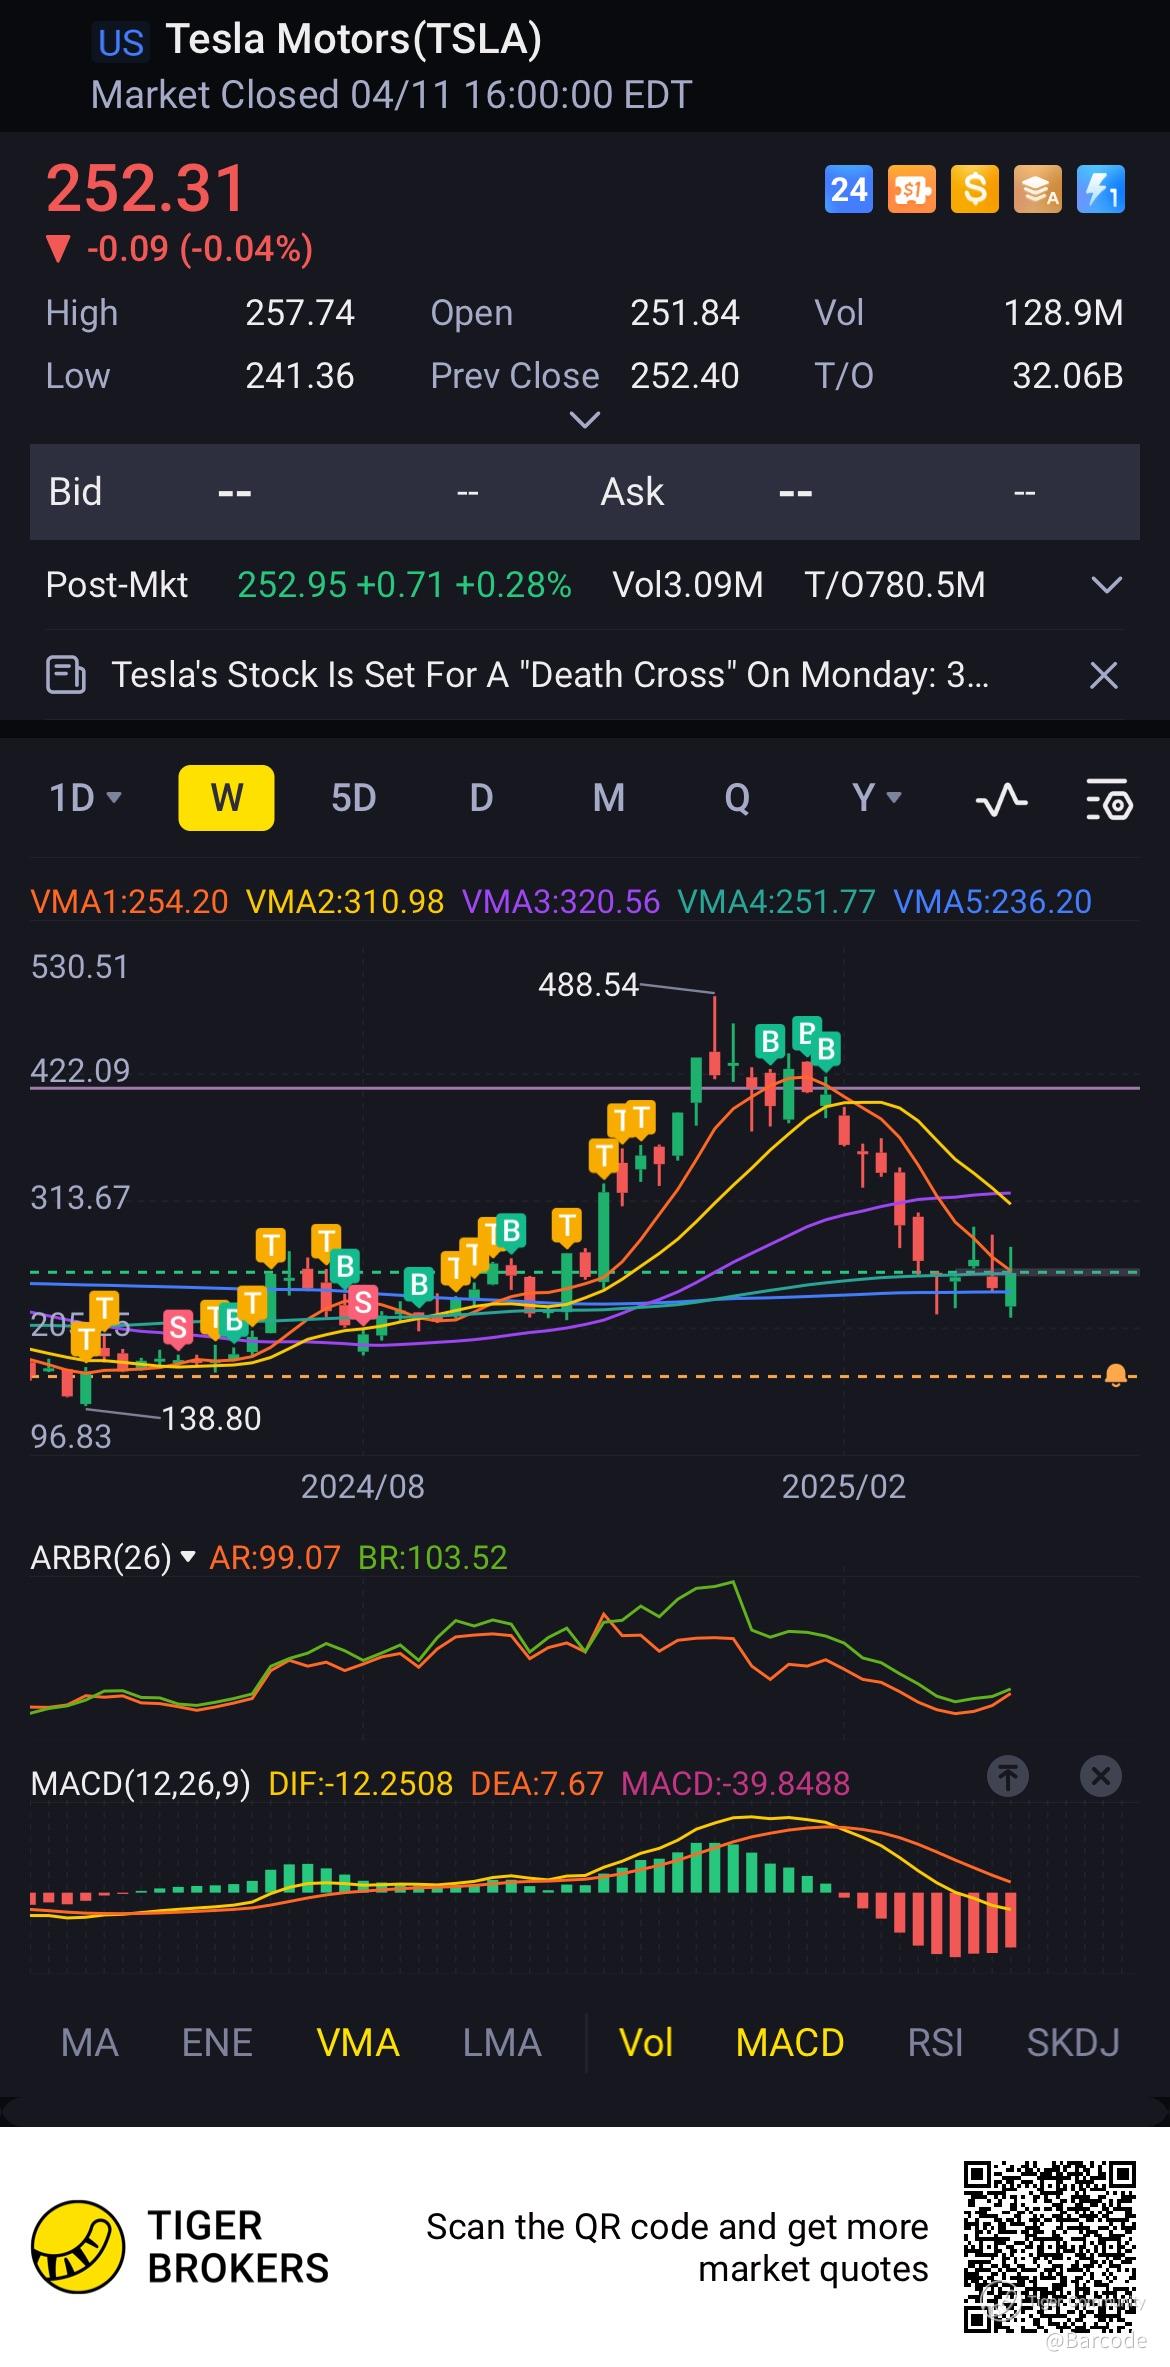Expand the Post-Mkt row chevron
Screen dimensions: 1170x2367
click(1106, 585)
